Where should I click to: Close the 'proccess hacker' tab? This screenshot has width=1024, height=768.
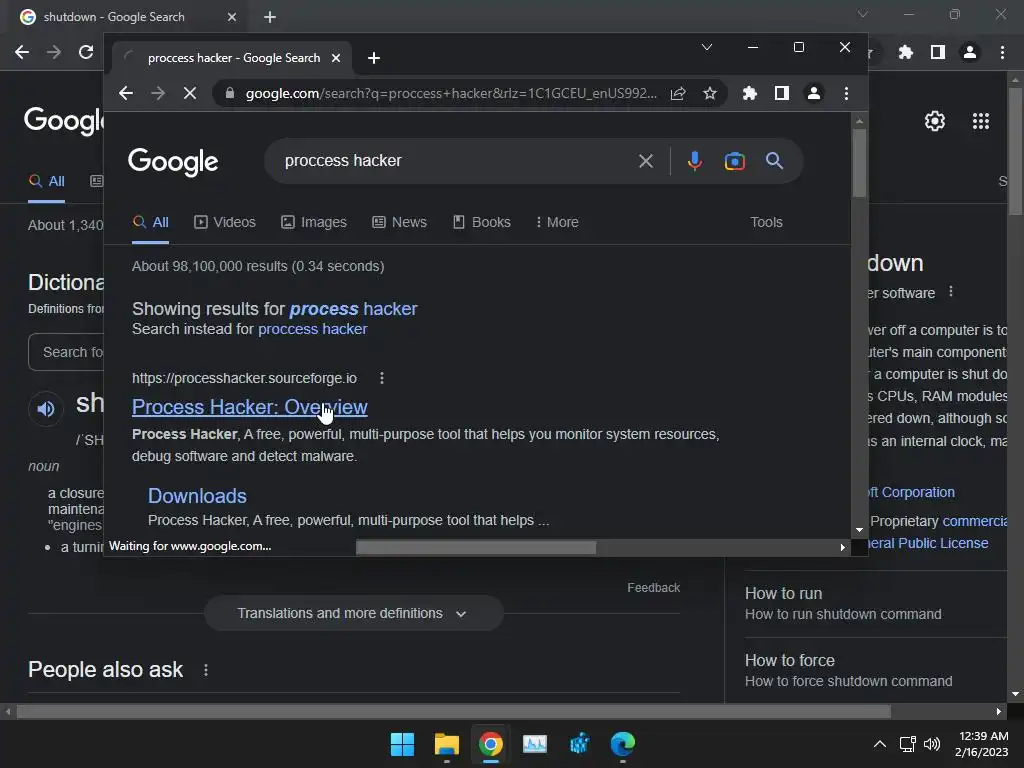click(x=336, y=58)
